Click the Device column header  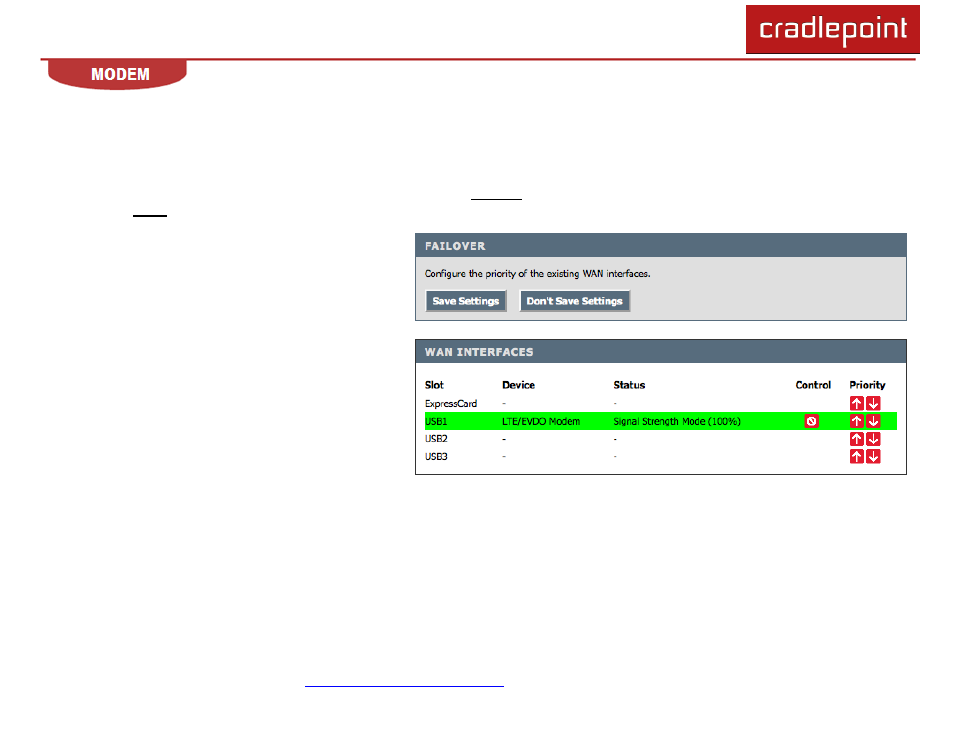click(518, 385)
